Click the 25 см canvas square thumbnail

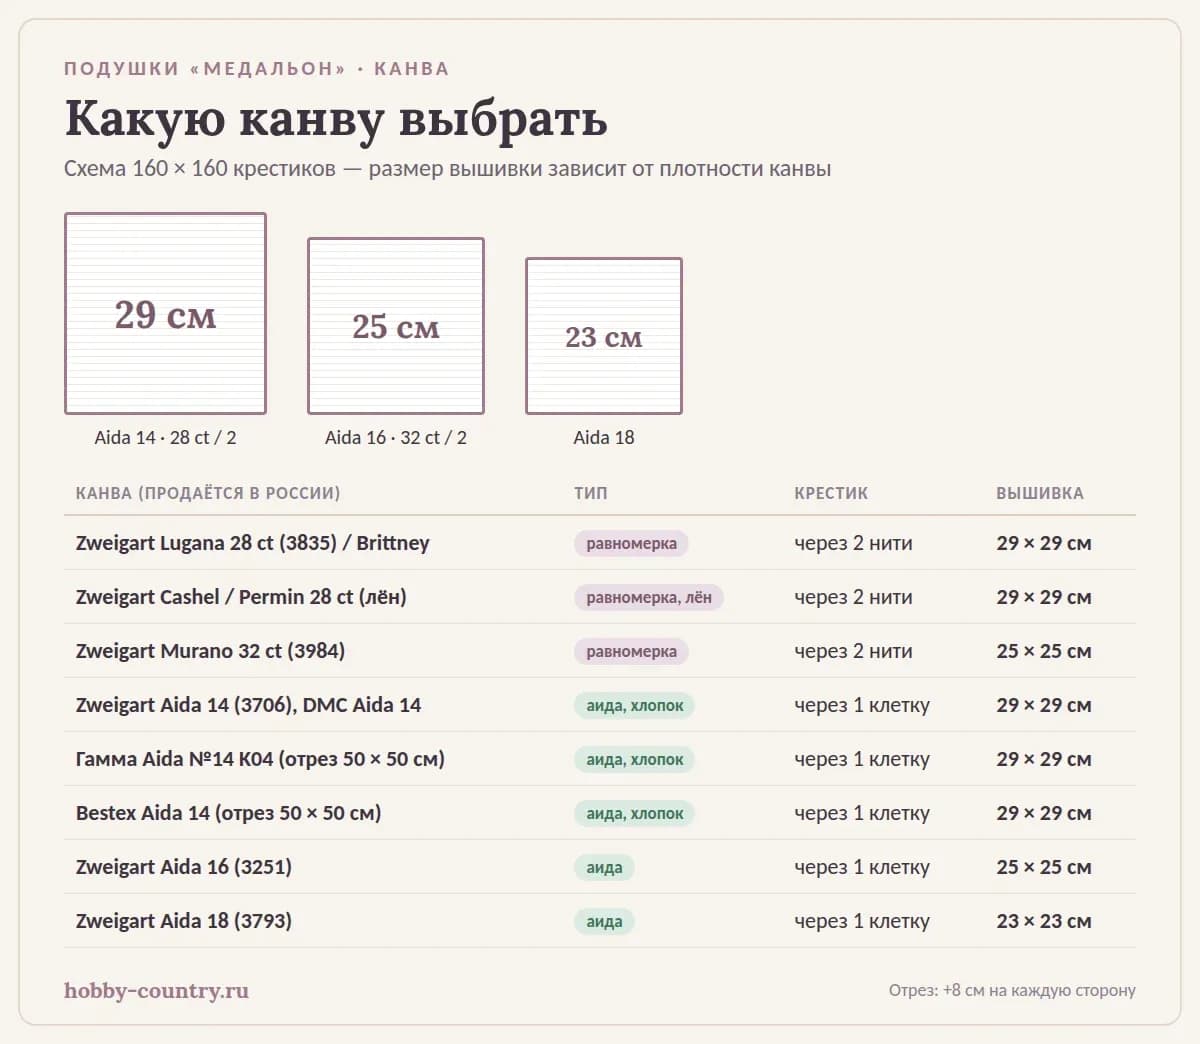tap(396, 326)
